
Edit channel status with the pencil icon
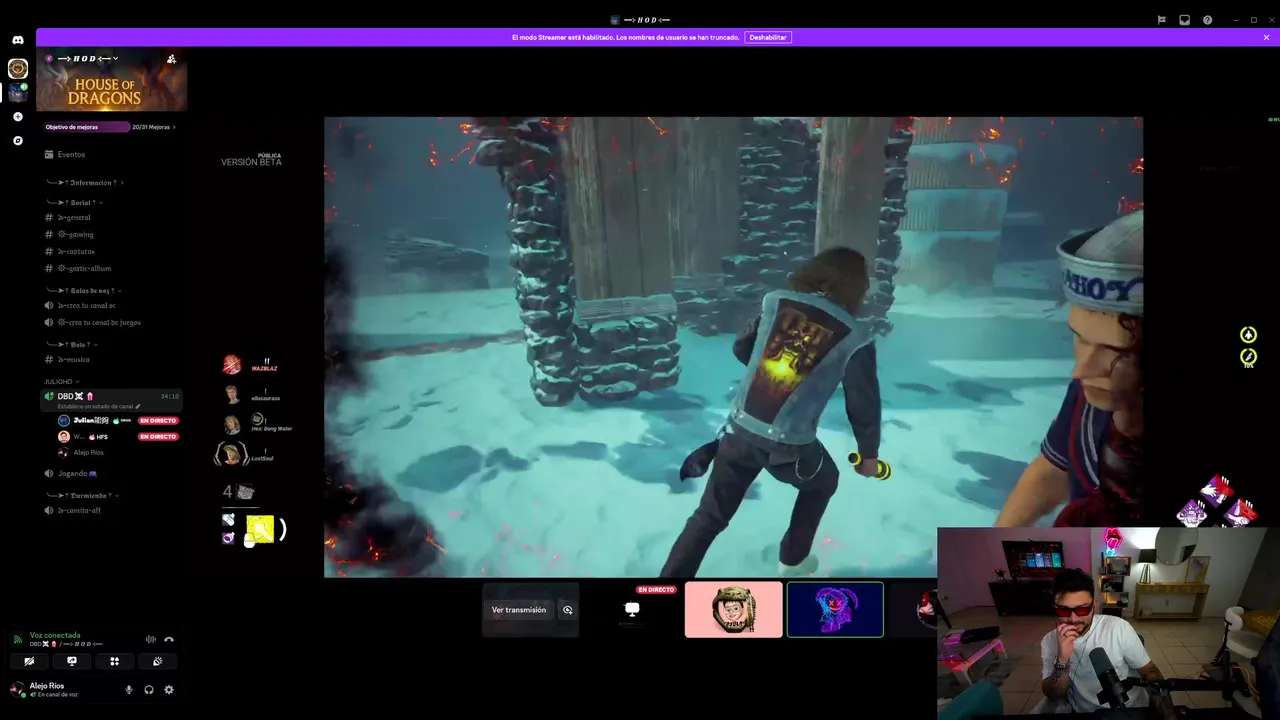tap(138, 407)
